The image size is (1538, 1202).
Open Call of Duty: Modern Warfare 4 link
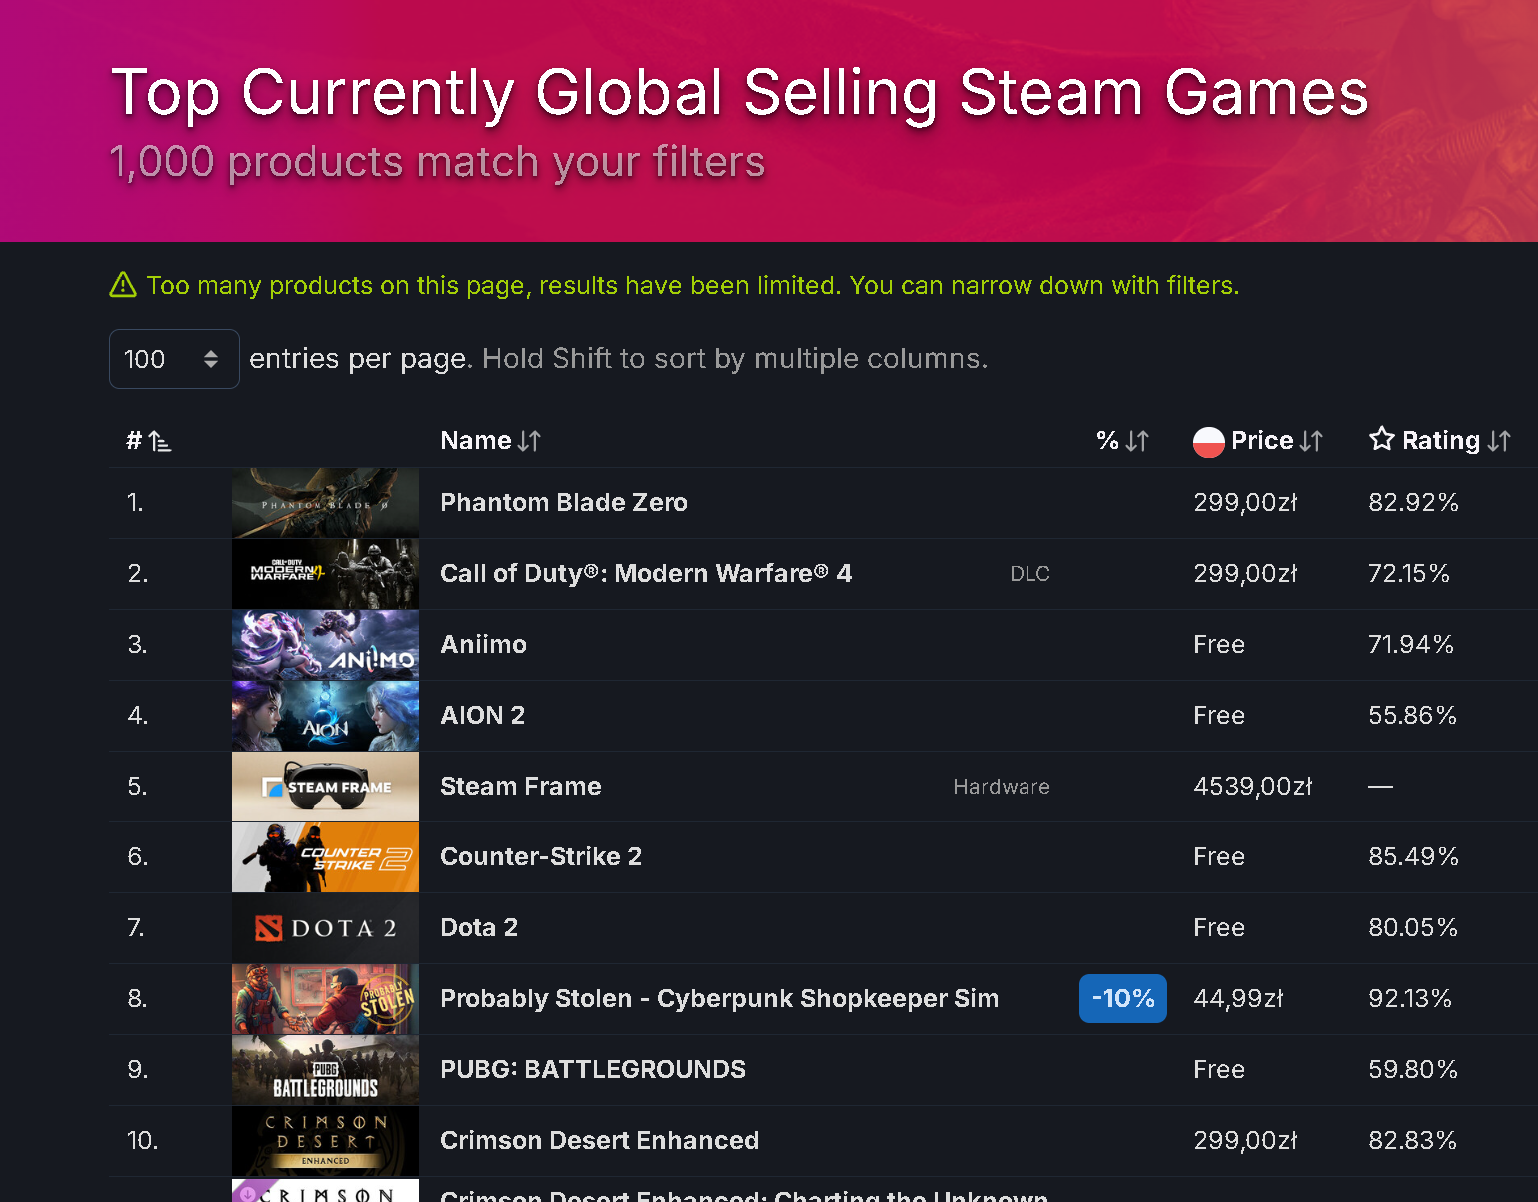(646, 573)
